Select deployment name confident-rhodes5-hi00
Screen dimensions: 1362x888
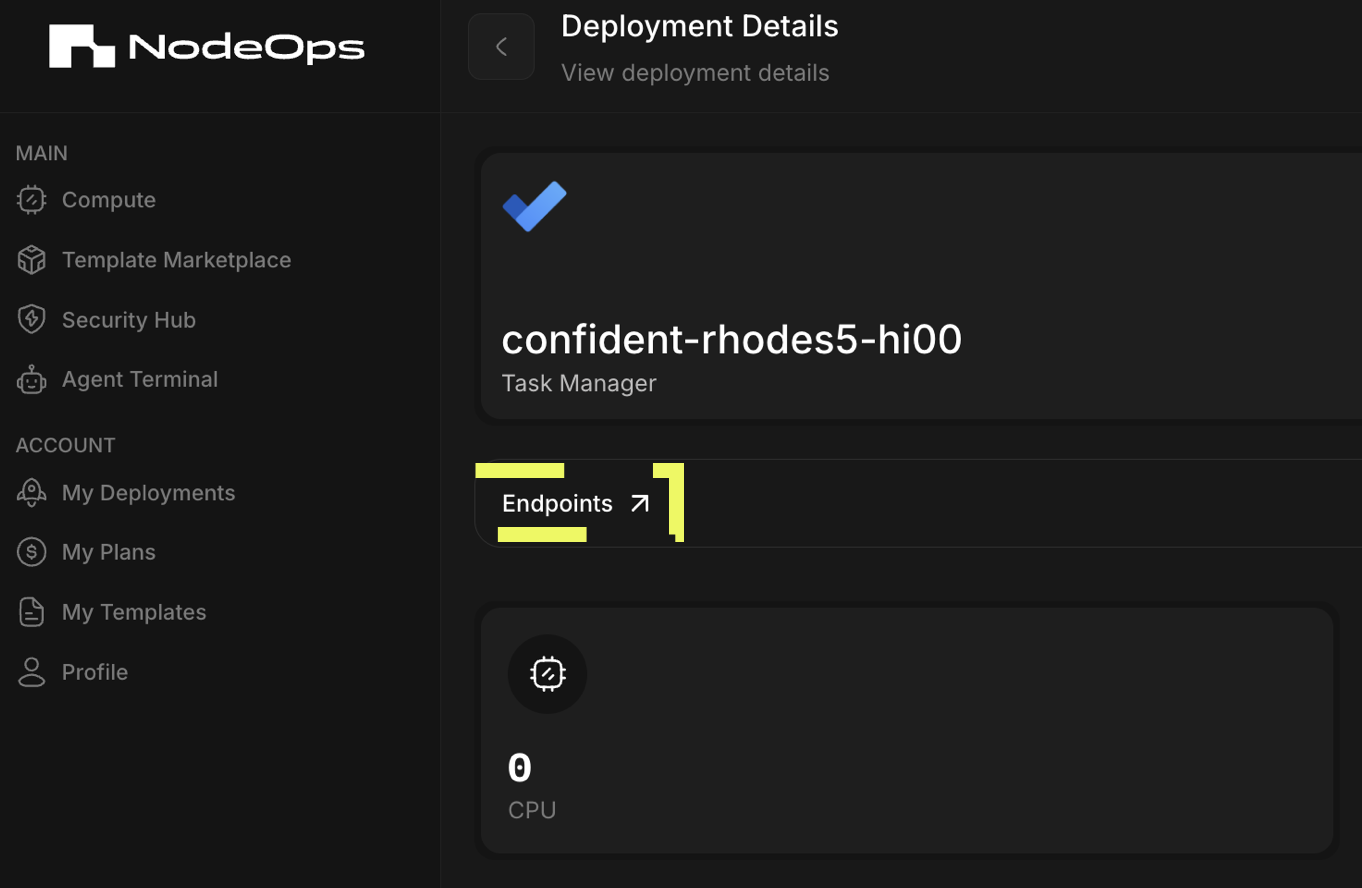[x=732, y=340]
